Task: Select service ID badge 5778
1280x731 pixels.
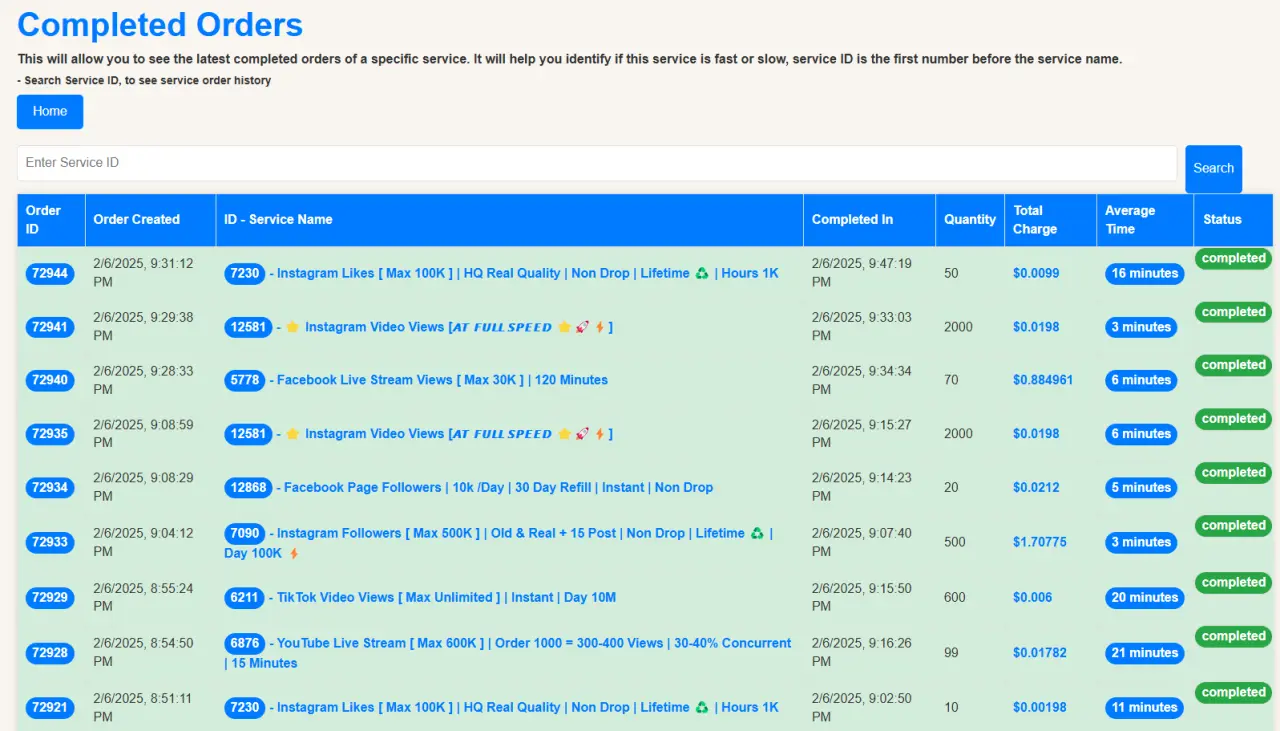Action: point(245,380)
